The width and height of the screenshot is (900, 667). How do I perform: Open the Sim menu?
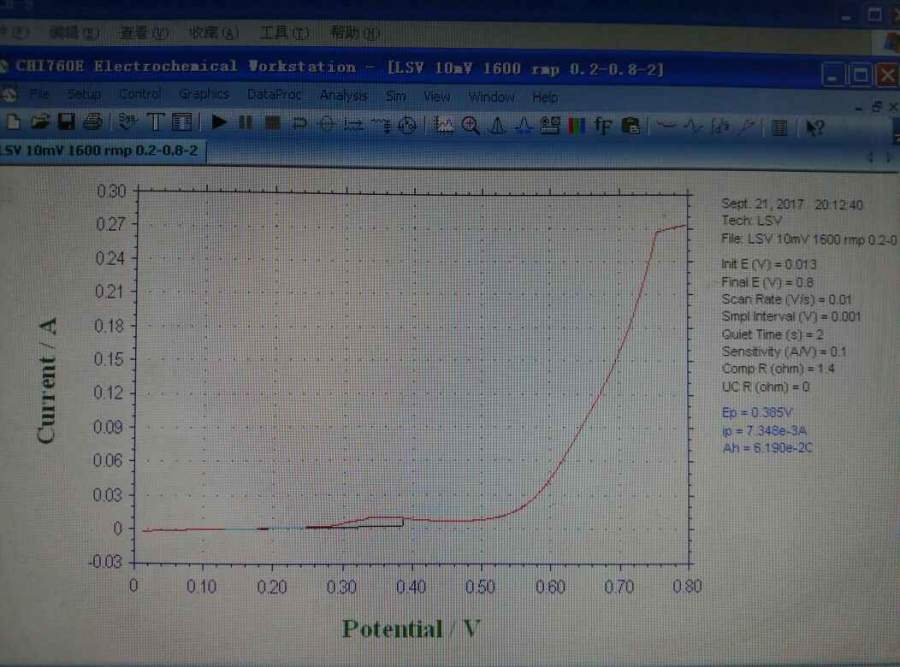tap(395, 96)
